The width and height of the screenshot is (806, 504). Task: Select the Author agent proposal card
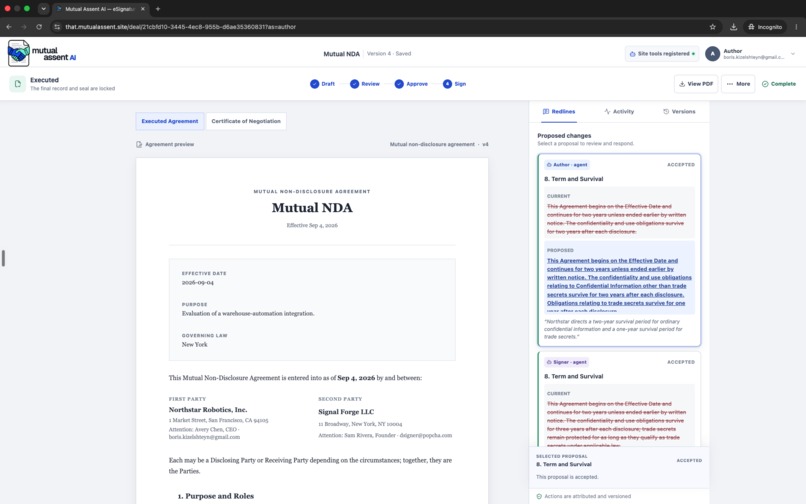click(619, 250)
